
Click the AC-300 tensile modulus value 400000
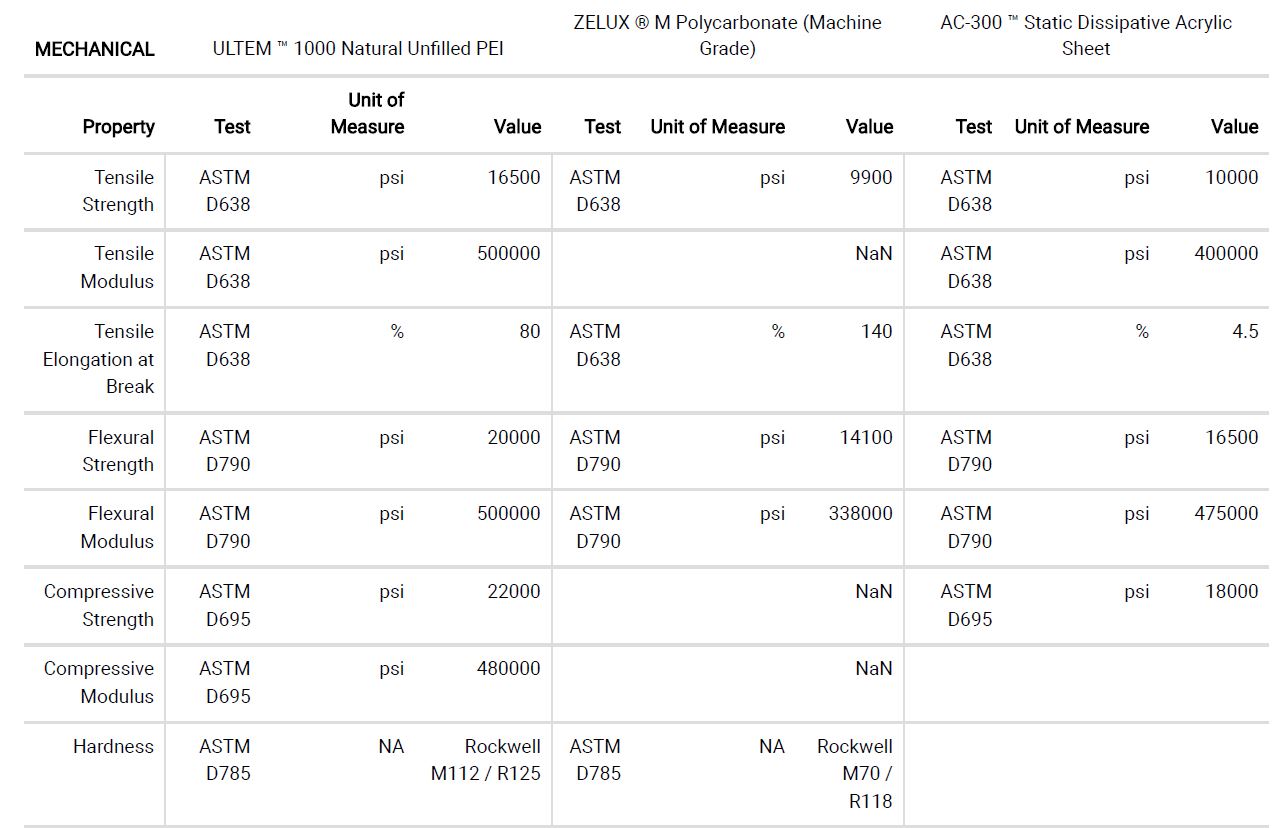point(1226,254)
